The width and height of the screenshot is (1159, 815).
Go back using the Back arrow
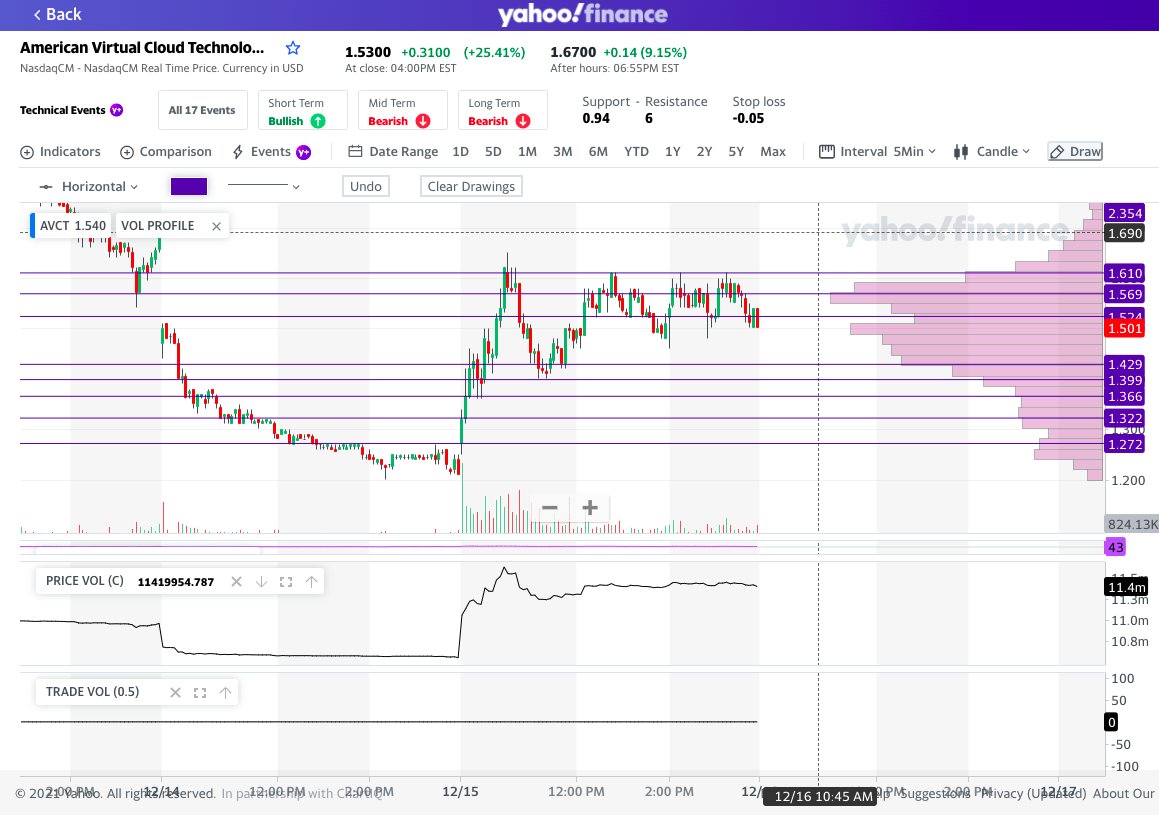click(x=57, y=14)
